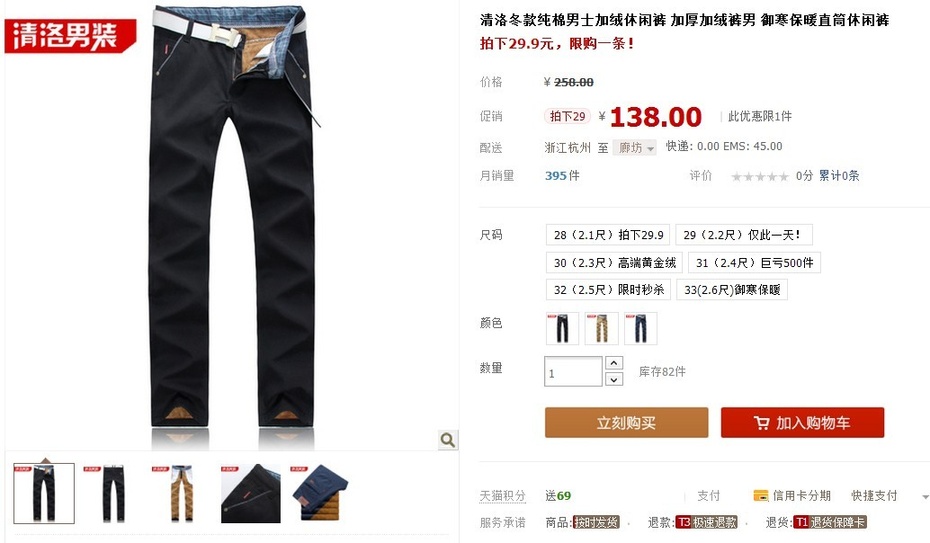View the folded blue pants thumbnail
930x543 pixels.
(320, 493)
